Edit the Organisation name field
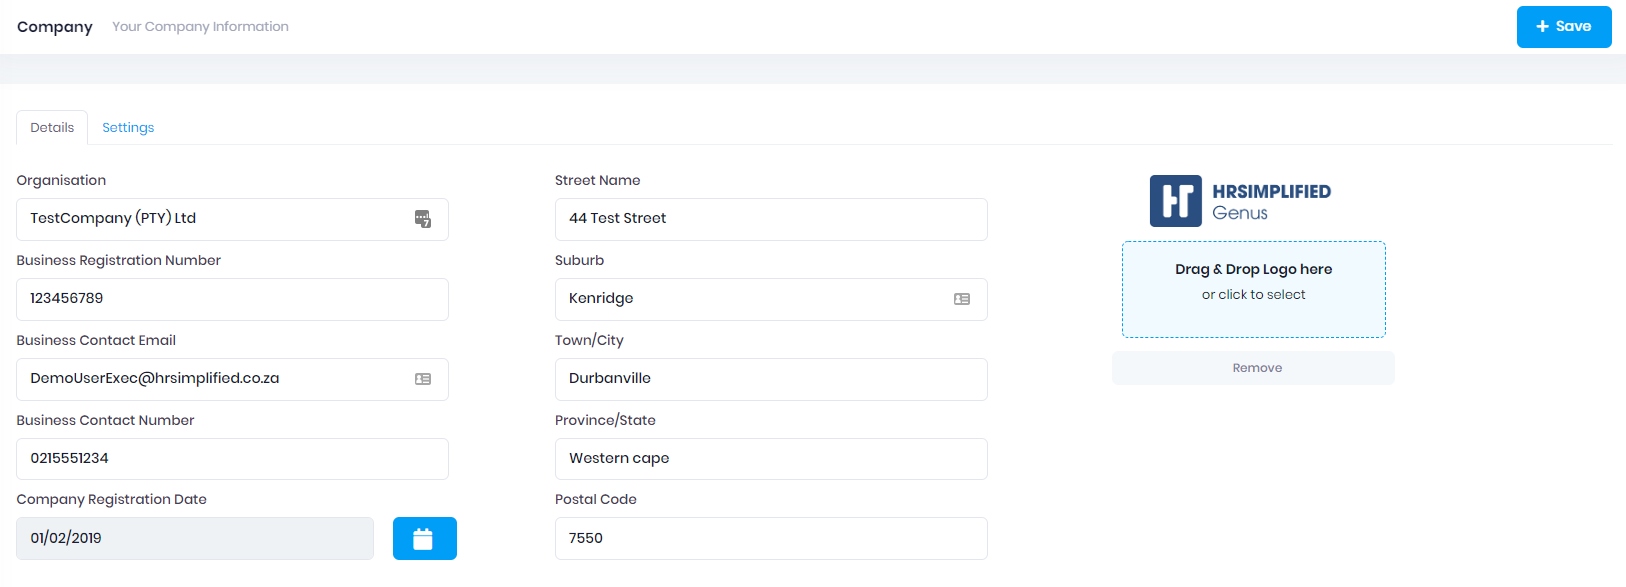Screen dimensions: 1626x587 (232, 219)
